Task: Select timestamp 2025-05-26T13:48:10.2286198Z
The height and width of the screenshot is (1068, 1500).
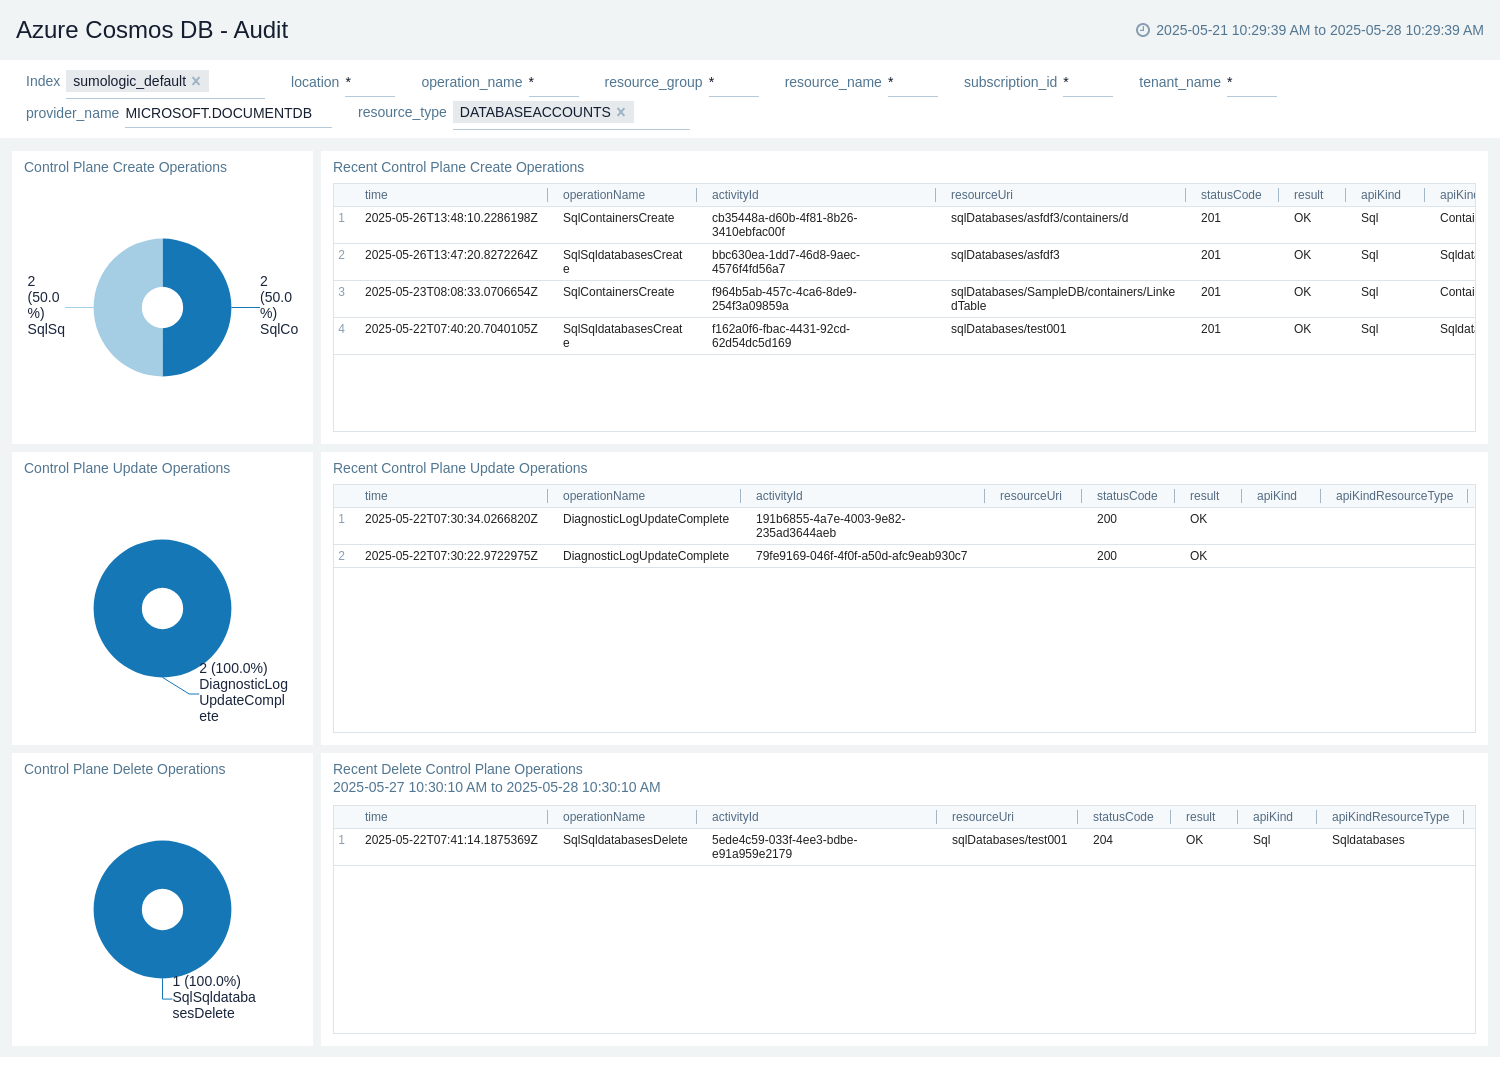Action: coord(451,218)
